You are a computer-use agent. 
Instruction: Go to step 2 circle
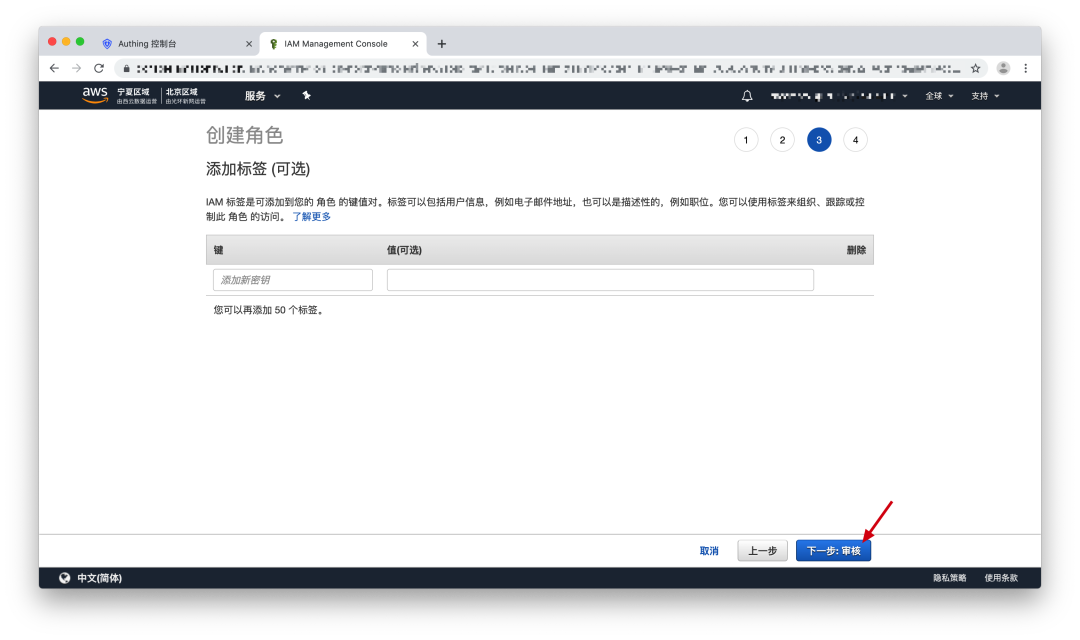(782, 140)
